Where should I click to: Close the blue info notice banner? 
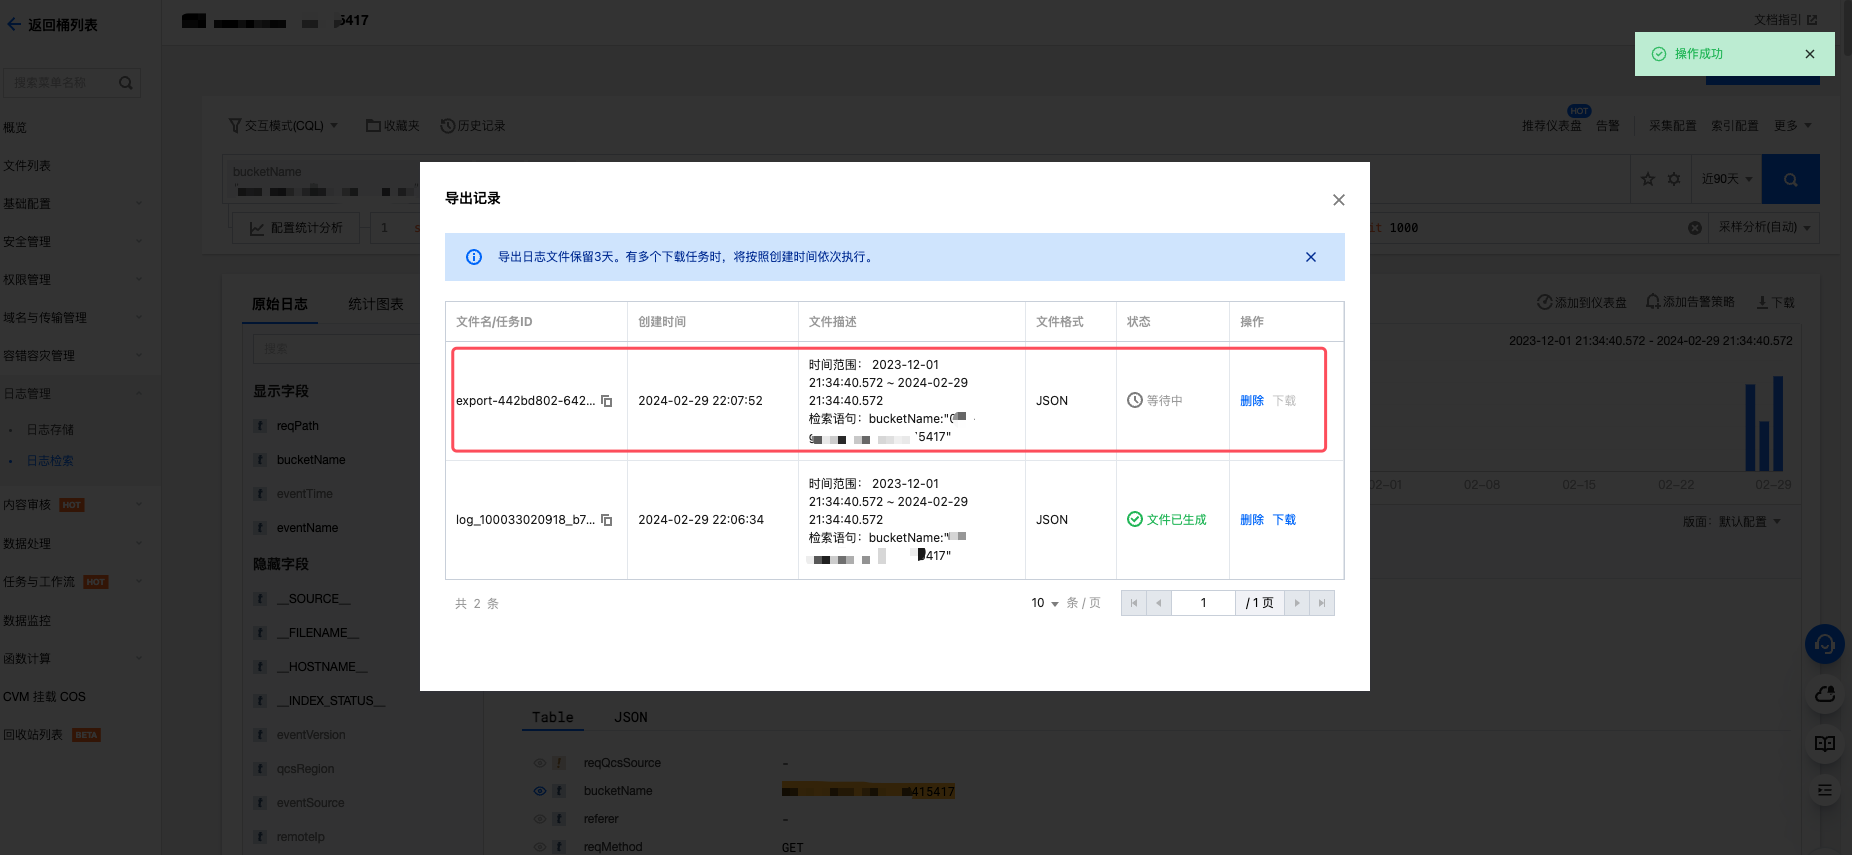[1310, 257]
